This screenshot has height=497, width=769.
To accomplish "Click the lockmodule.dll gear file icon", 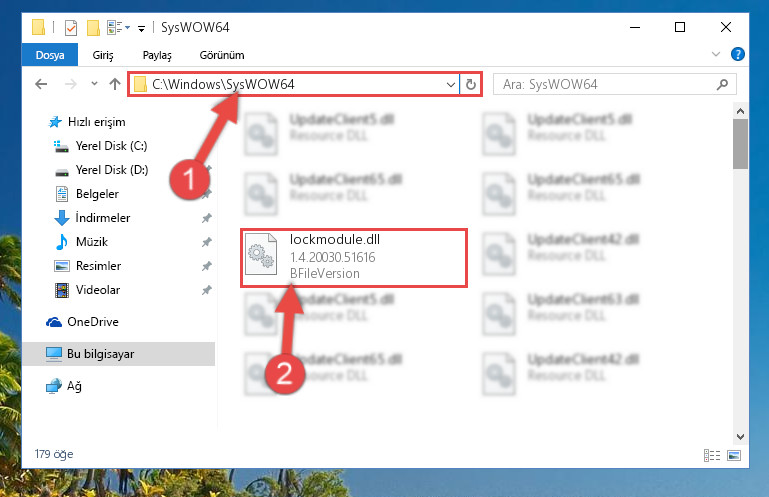I will (261, 254).
